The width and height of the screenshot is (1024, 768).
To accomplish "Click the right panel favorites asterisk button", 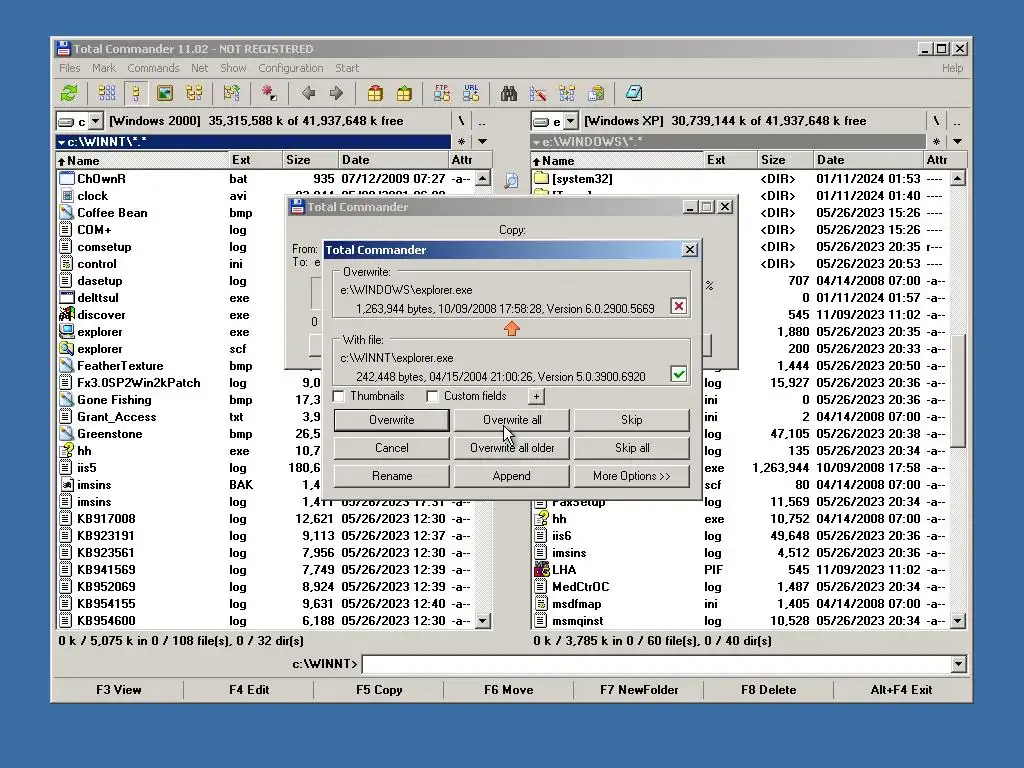I will pyautogui.click(x=936, y=142).
